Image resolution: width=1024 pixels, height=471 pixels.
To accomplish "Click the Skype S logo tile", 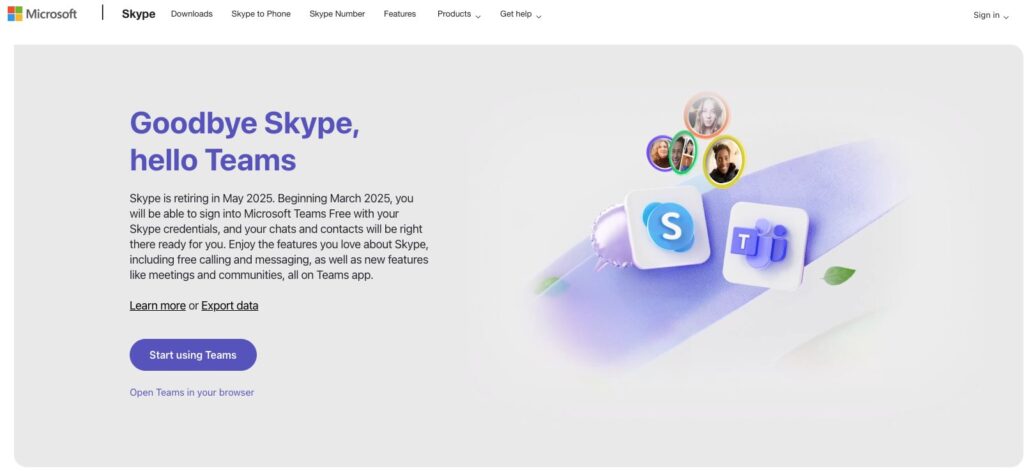I will pos(668,227).
